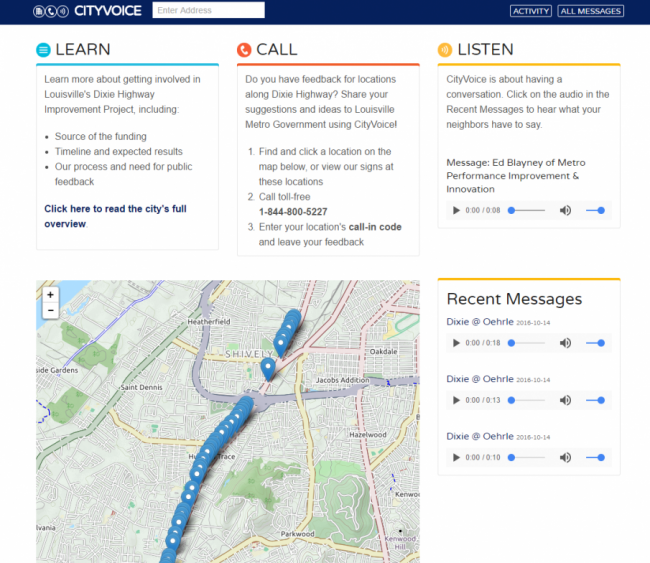Viewport: 650px width, 563px height.
Task: Click the Oakdale label on the map
Action: coord(383,352)
